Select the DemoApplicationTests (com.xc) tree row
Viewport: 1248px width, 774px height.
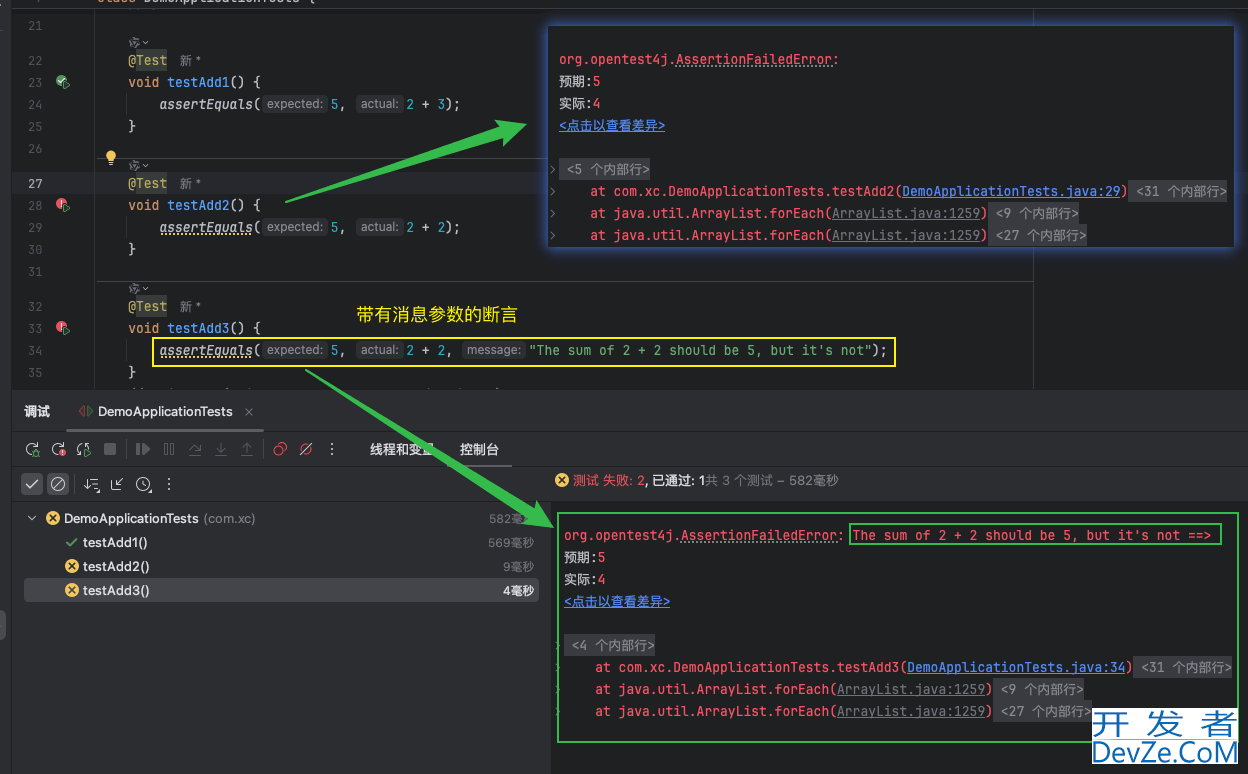pos(281,518)
